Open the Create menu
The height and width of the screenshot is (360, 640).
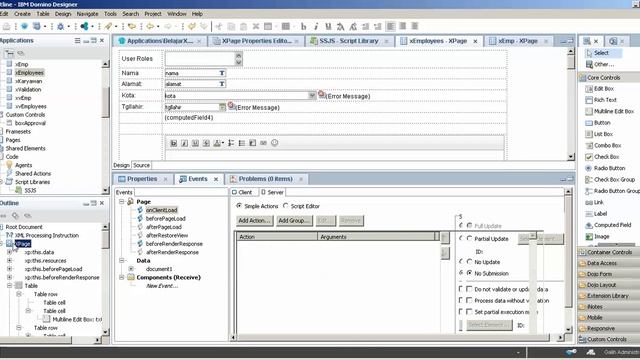(x=22, y=14)
